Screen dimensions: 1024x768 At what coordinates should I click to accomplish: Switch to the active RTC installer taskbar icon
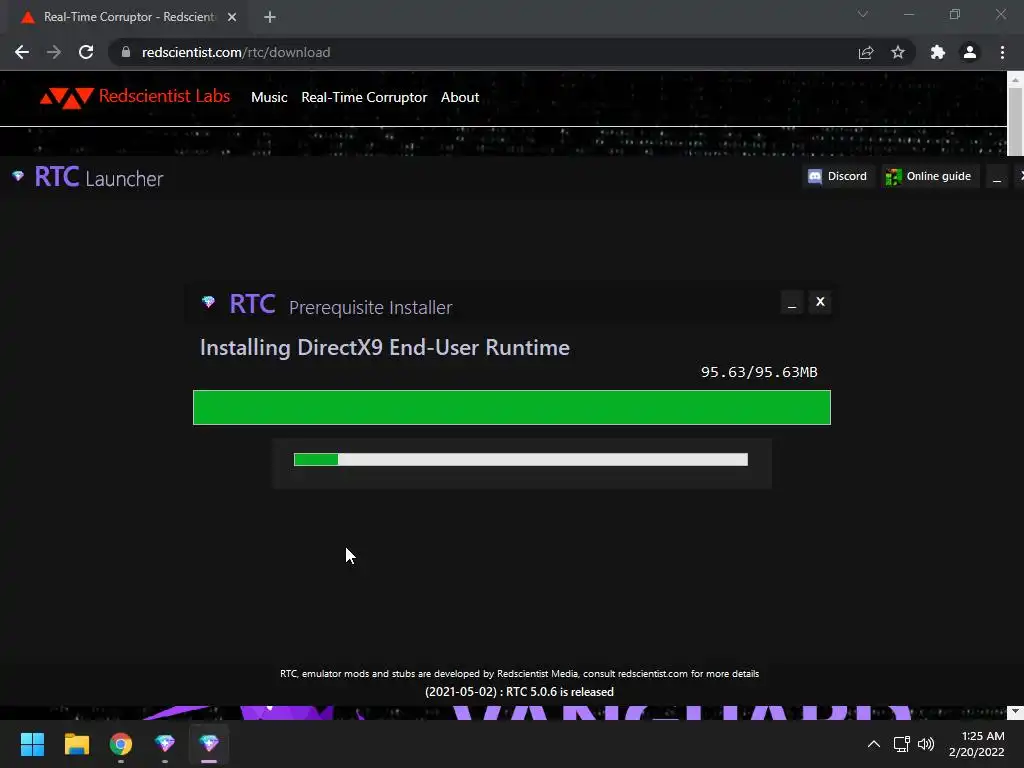209,744
